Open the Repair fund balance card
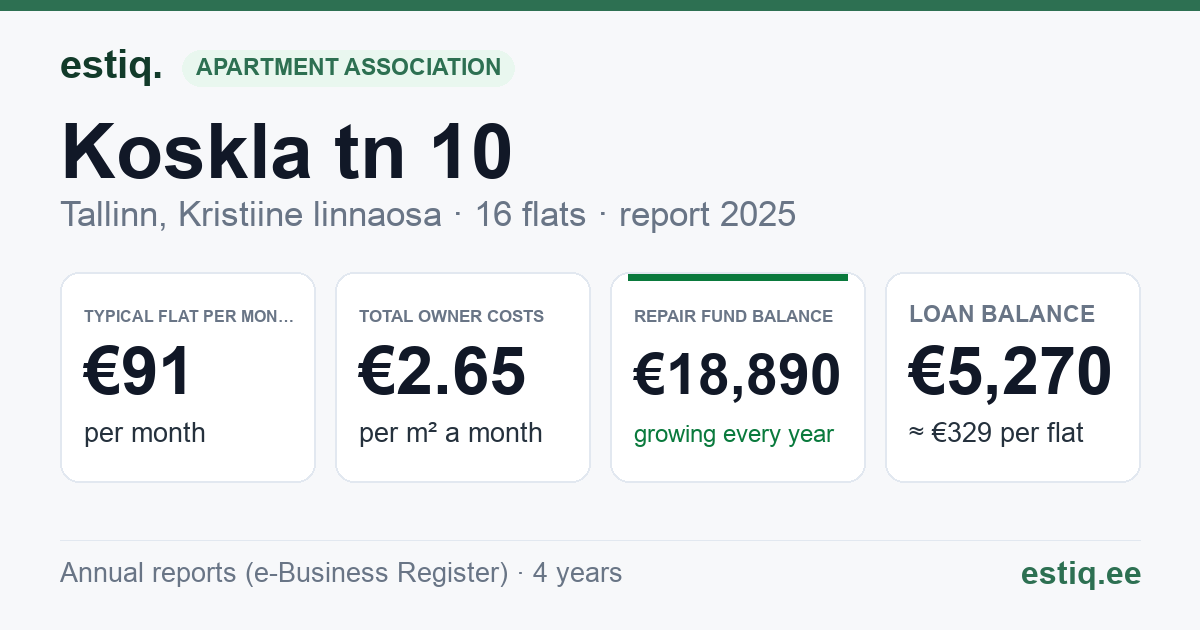The height and width of the screenshot is (630, 1200). [738, 377]
